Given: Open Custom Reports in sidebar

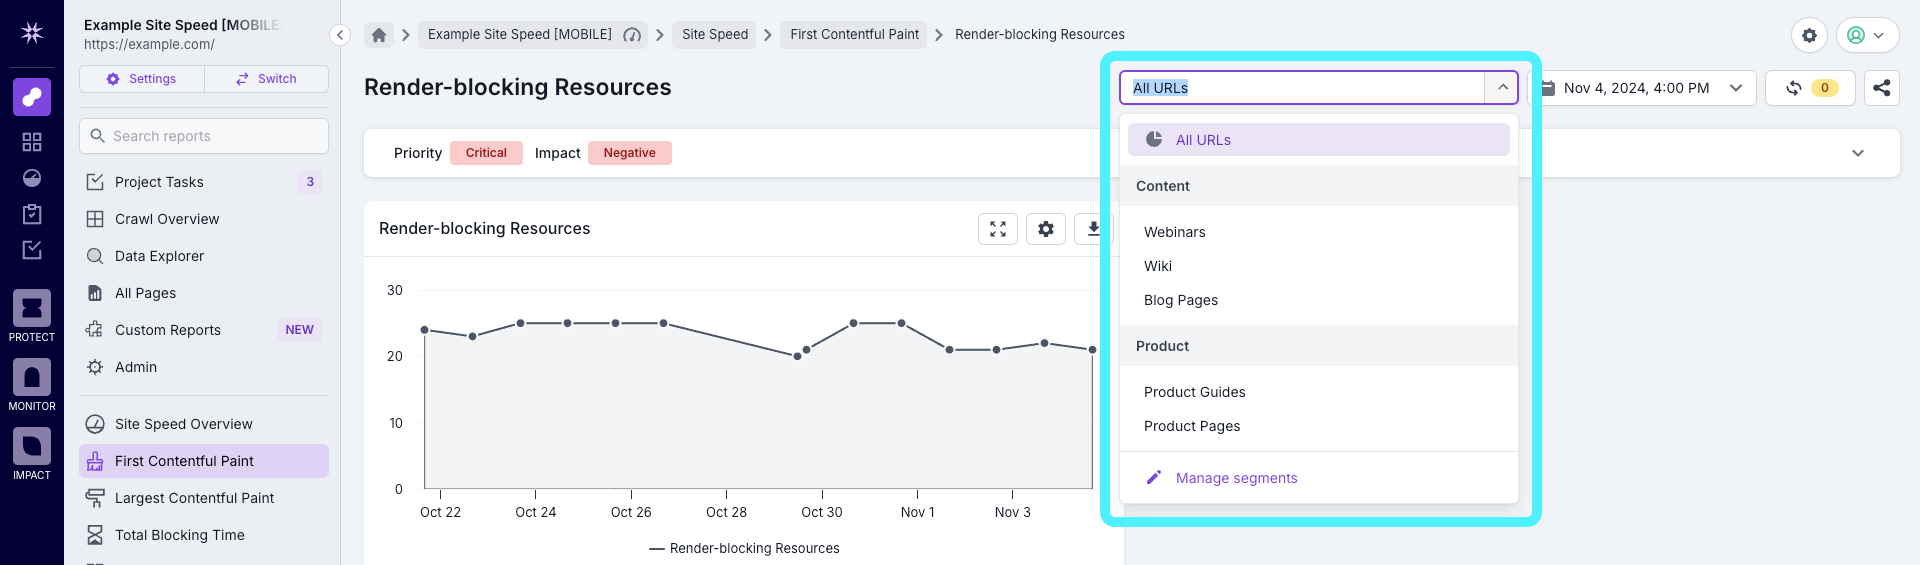Looking at the screenshot, I should [x=204, y=330].
